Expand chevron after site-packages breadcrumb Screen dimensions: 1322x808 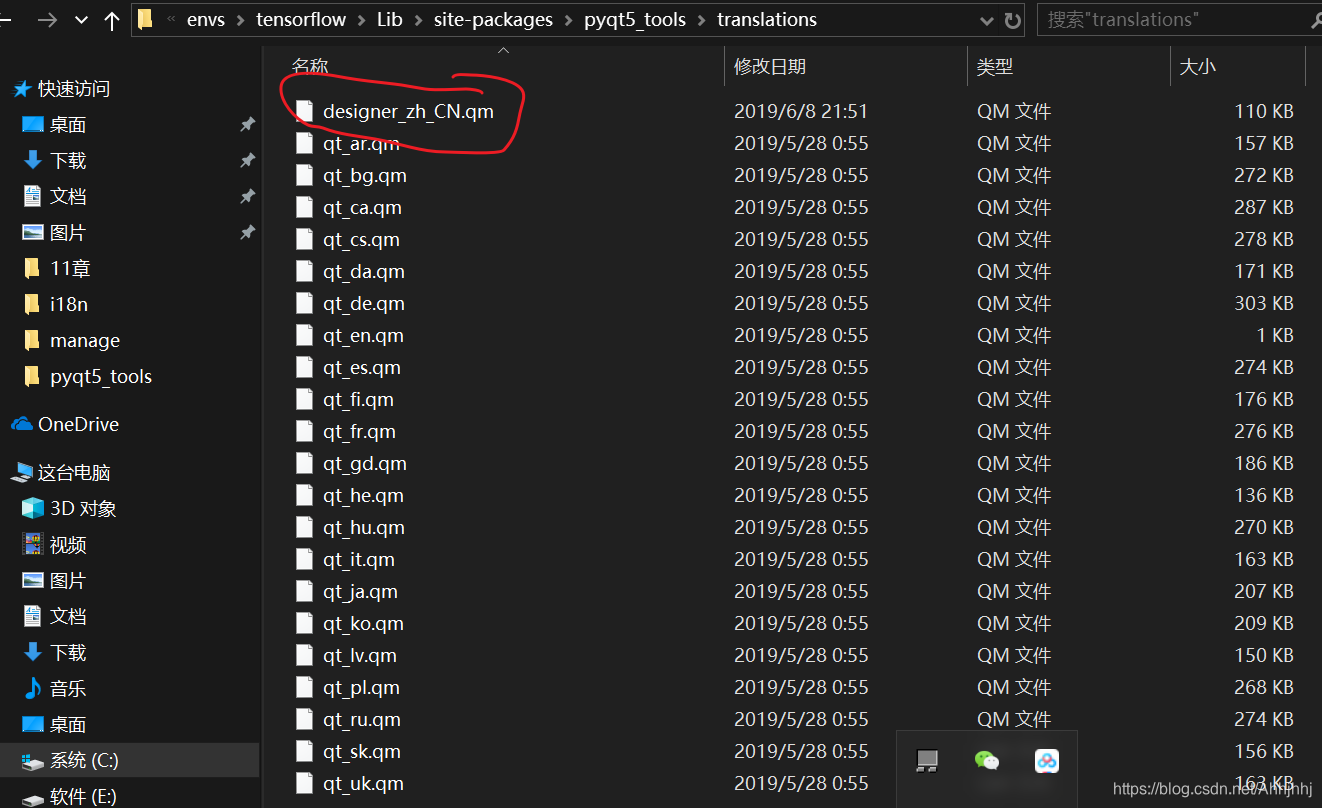click(569, 20)
